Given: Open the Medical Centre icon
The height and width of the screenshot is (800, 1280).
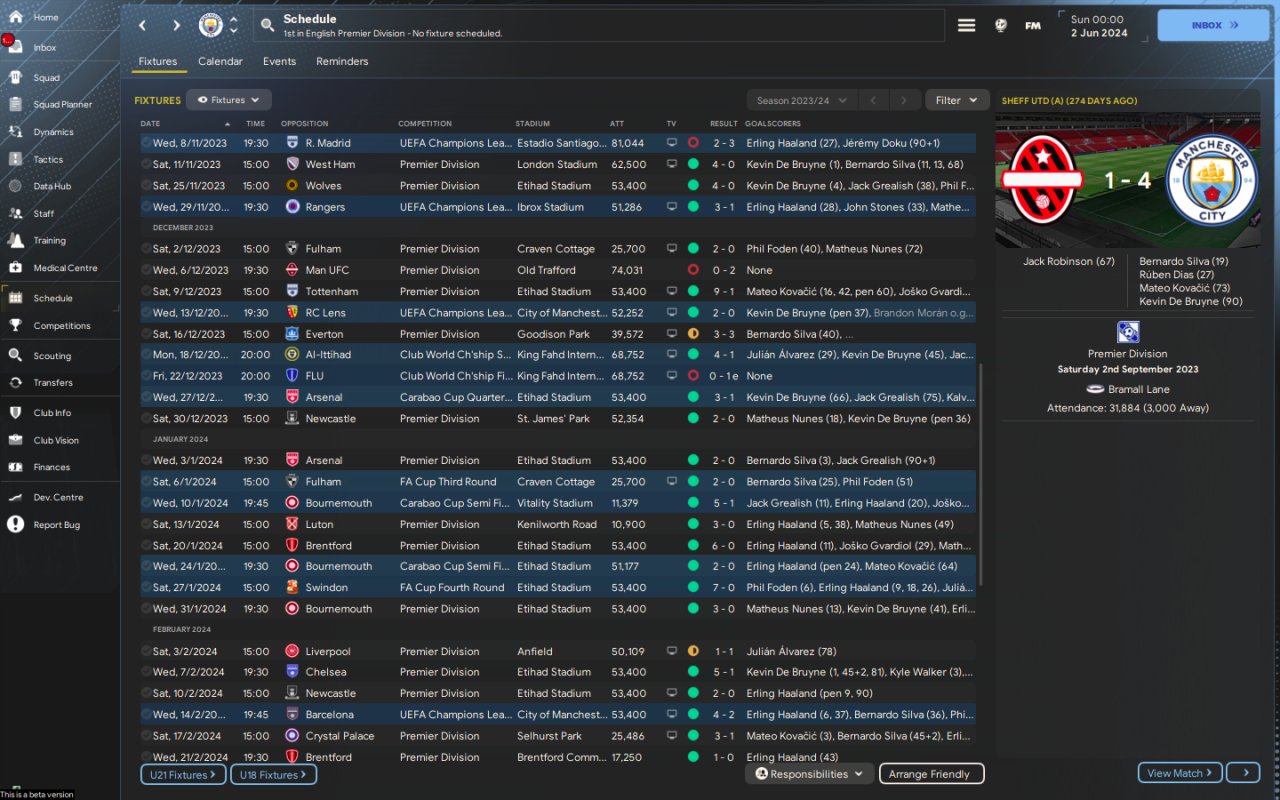Looking at the screenshot, I should click(15, 268).
